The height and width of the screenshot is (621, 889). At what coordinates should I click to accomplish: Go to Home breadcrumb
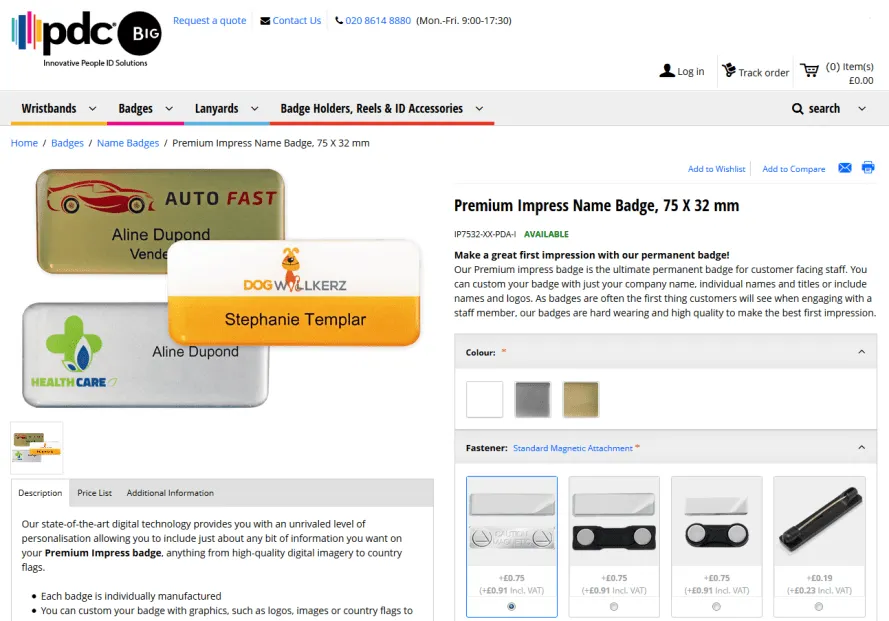(24, 143)
